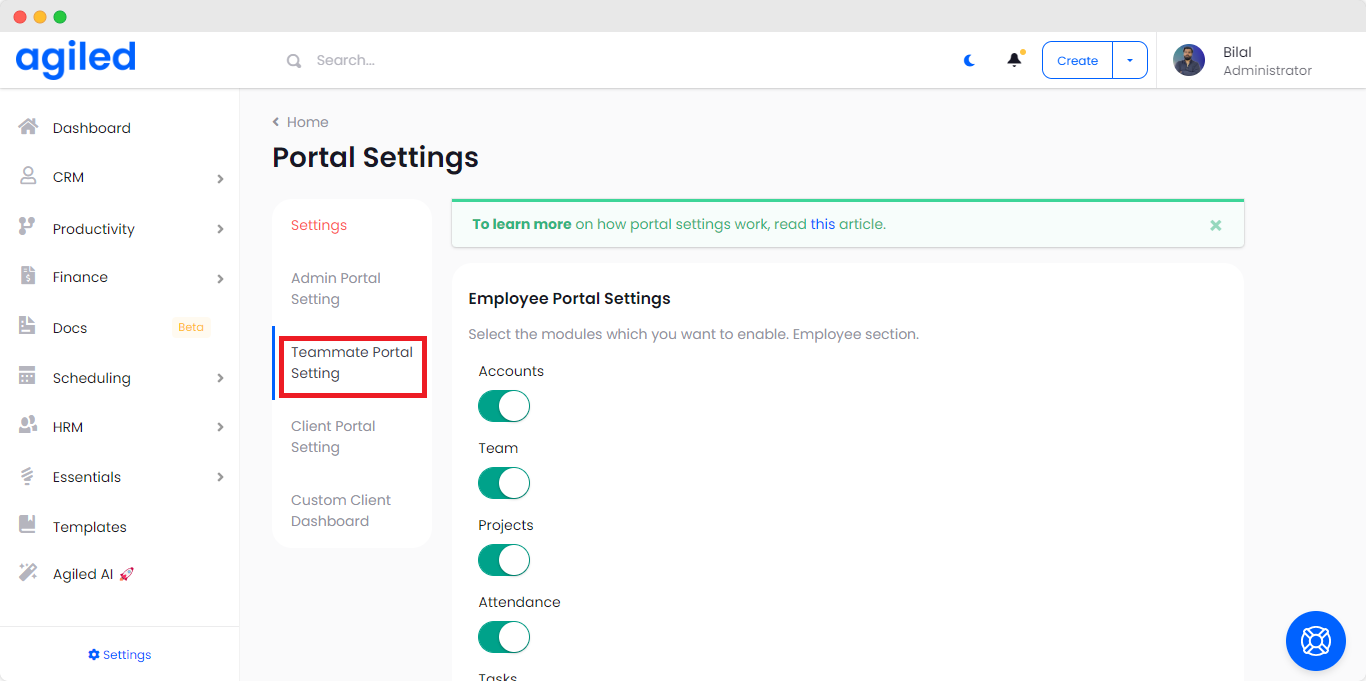The image size is (1366, 681).
Task: Open the Create button dropdown arrow
Action: click(1130, 60)
